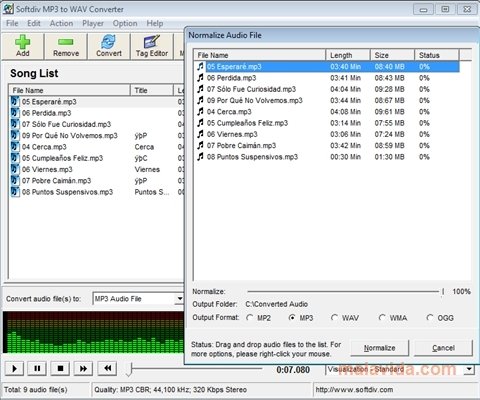This screenshot has height=400, width=480.
Task: Select the WAV output format
Action: point(334,318)
